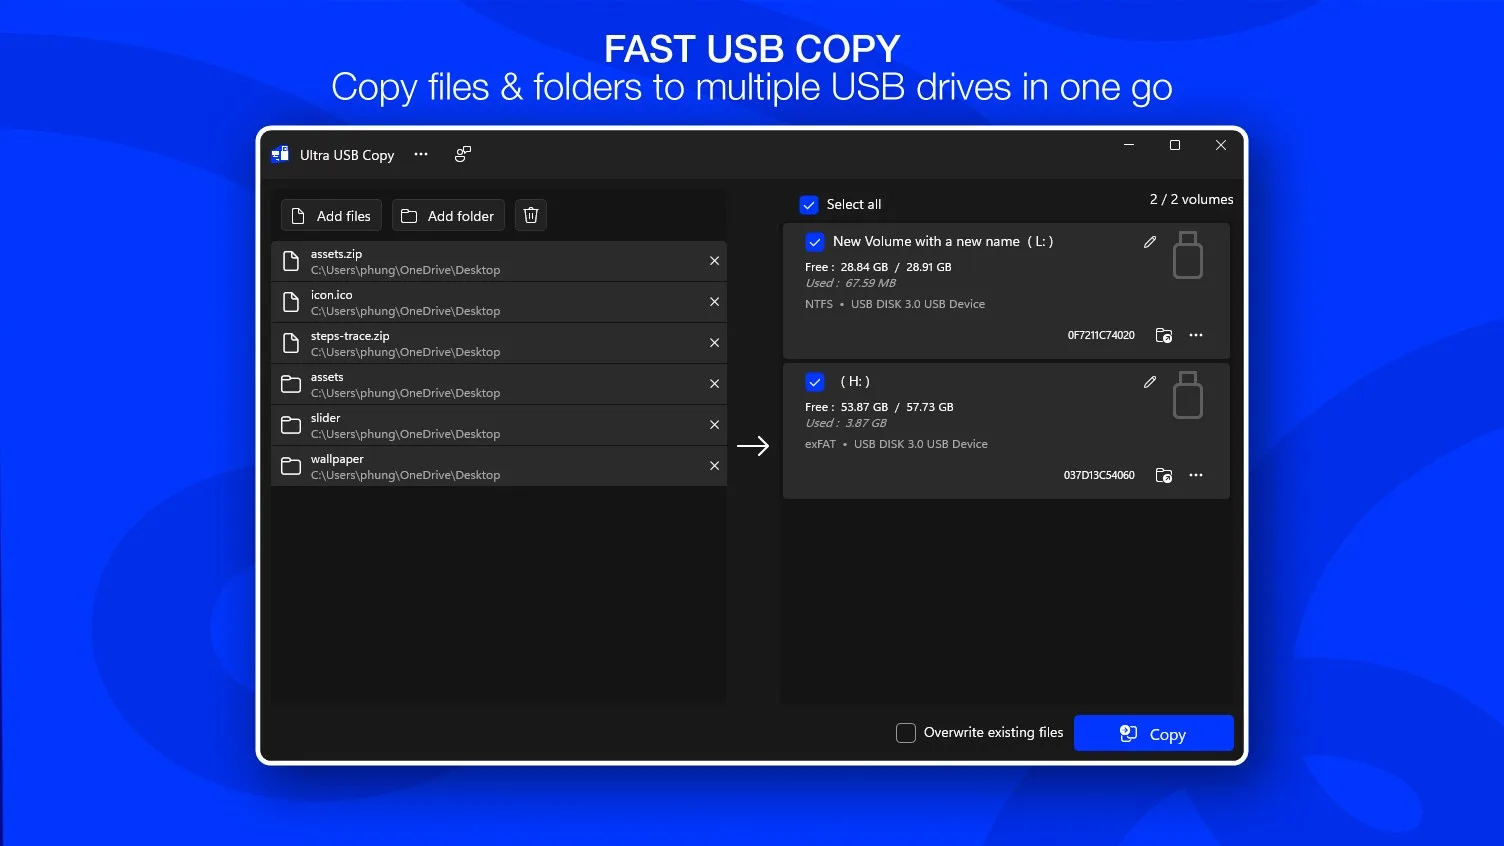Click the assets.zip file icon
The height and width of the screenshot is (846, 1504).
(x=291, y=261)
